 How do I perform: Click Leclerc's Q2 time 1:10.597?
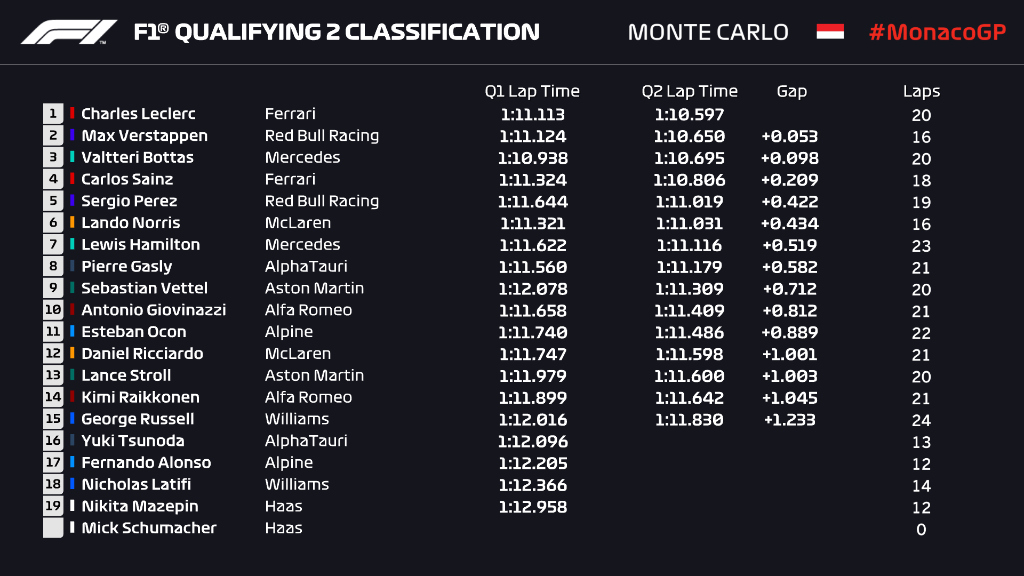click(x=690, y=114)
